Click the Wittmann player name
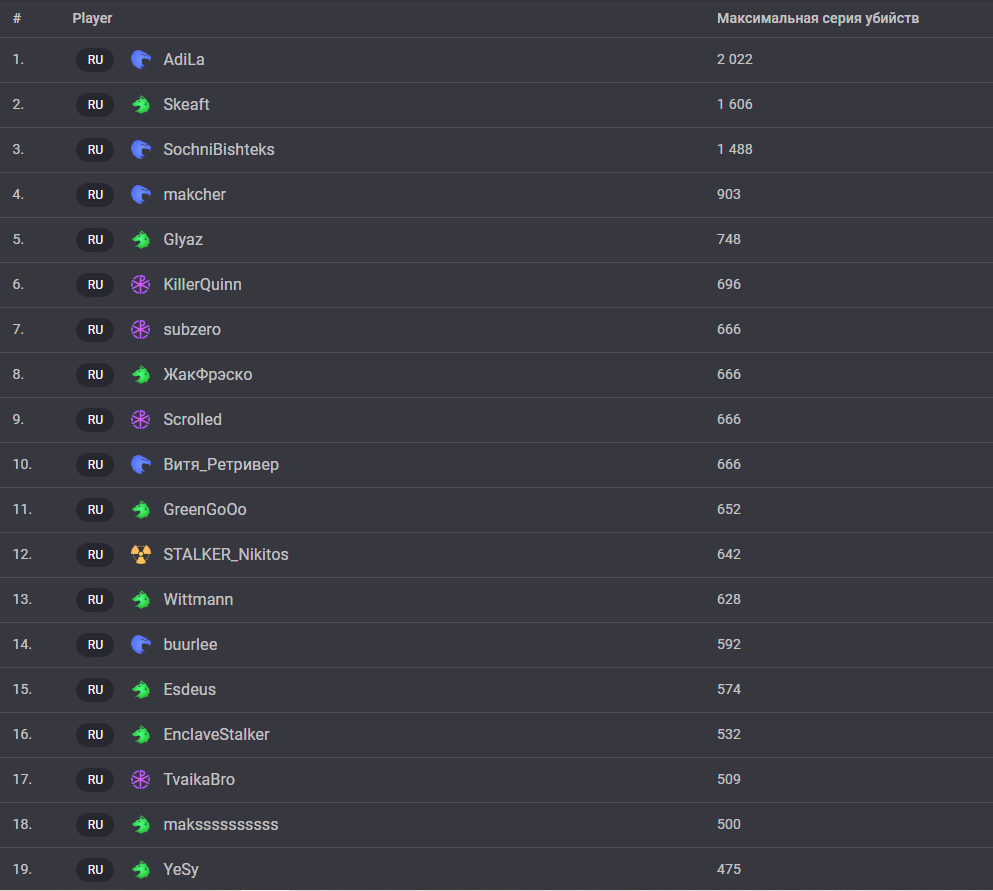This screenshot has width=993, height=891. 198,600
